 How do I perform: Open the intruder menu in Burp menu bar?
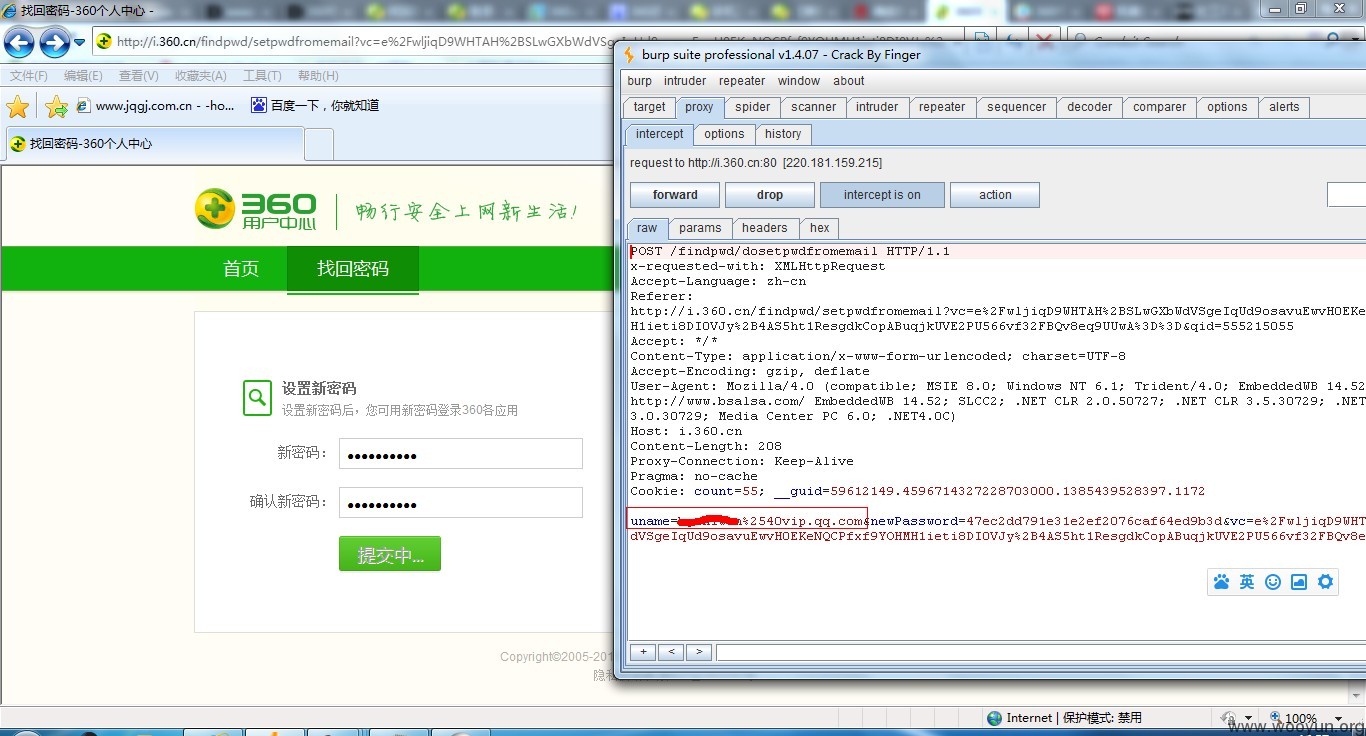(685, 81)
